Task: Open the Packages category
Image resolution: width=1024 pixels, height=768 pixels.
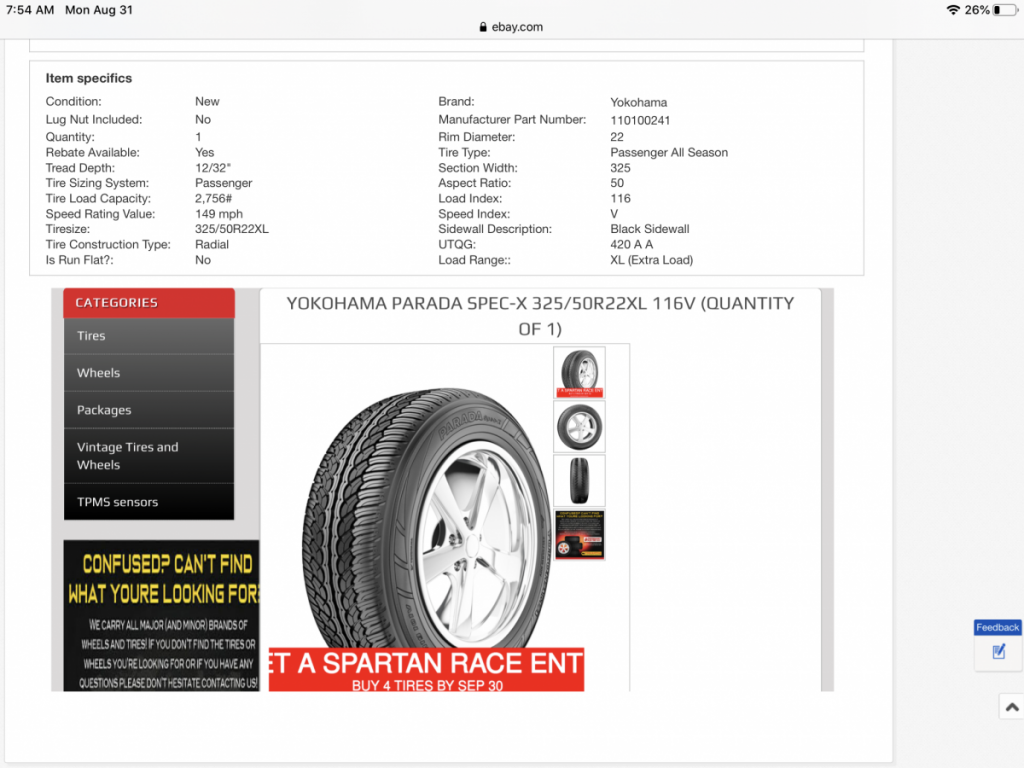Action: click(x=149, y=410)
